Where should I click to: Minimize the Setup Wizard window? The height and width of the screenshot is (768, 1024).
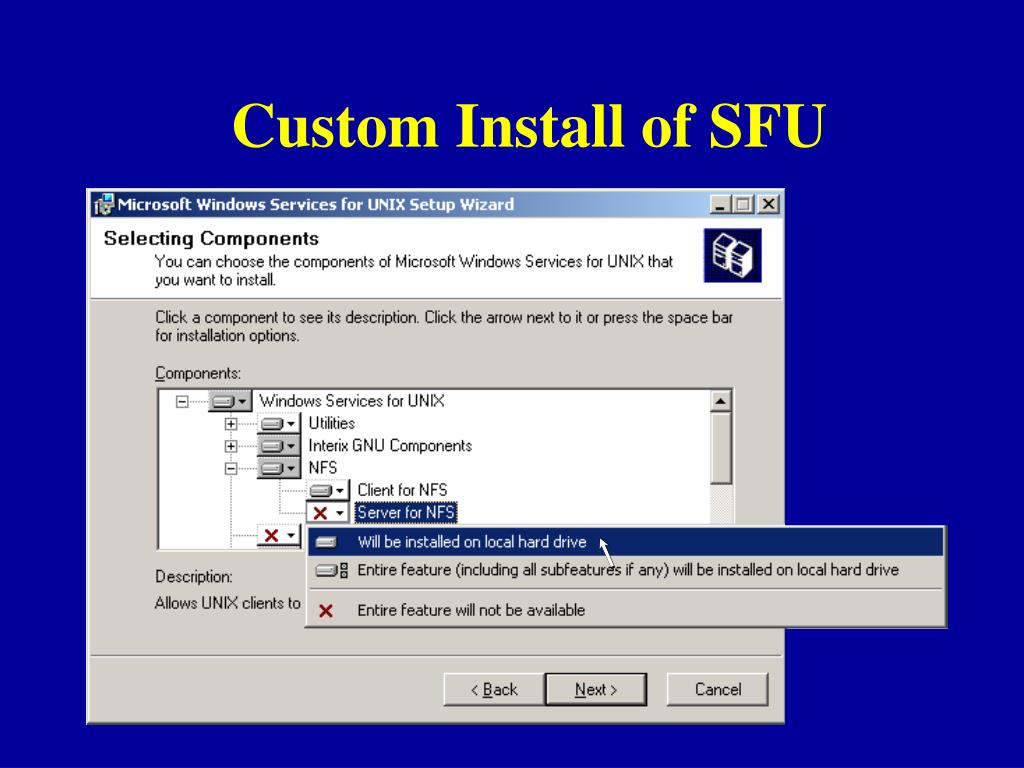[720, 205]
